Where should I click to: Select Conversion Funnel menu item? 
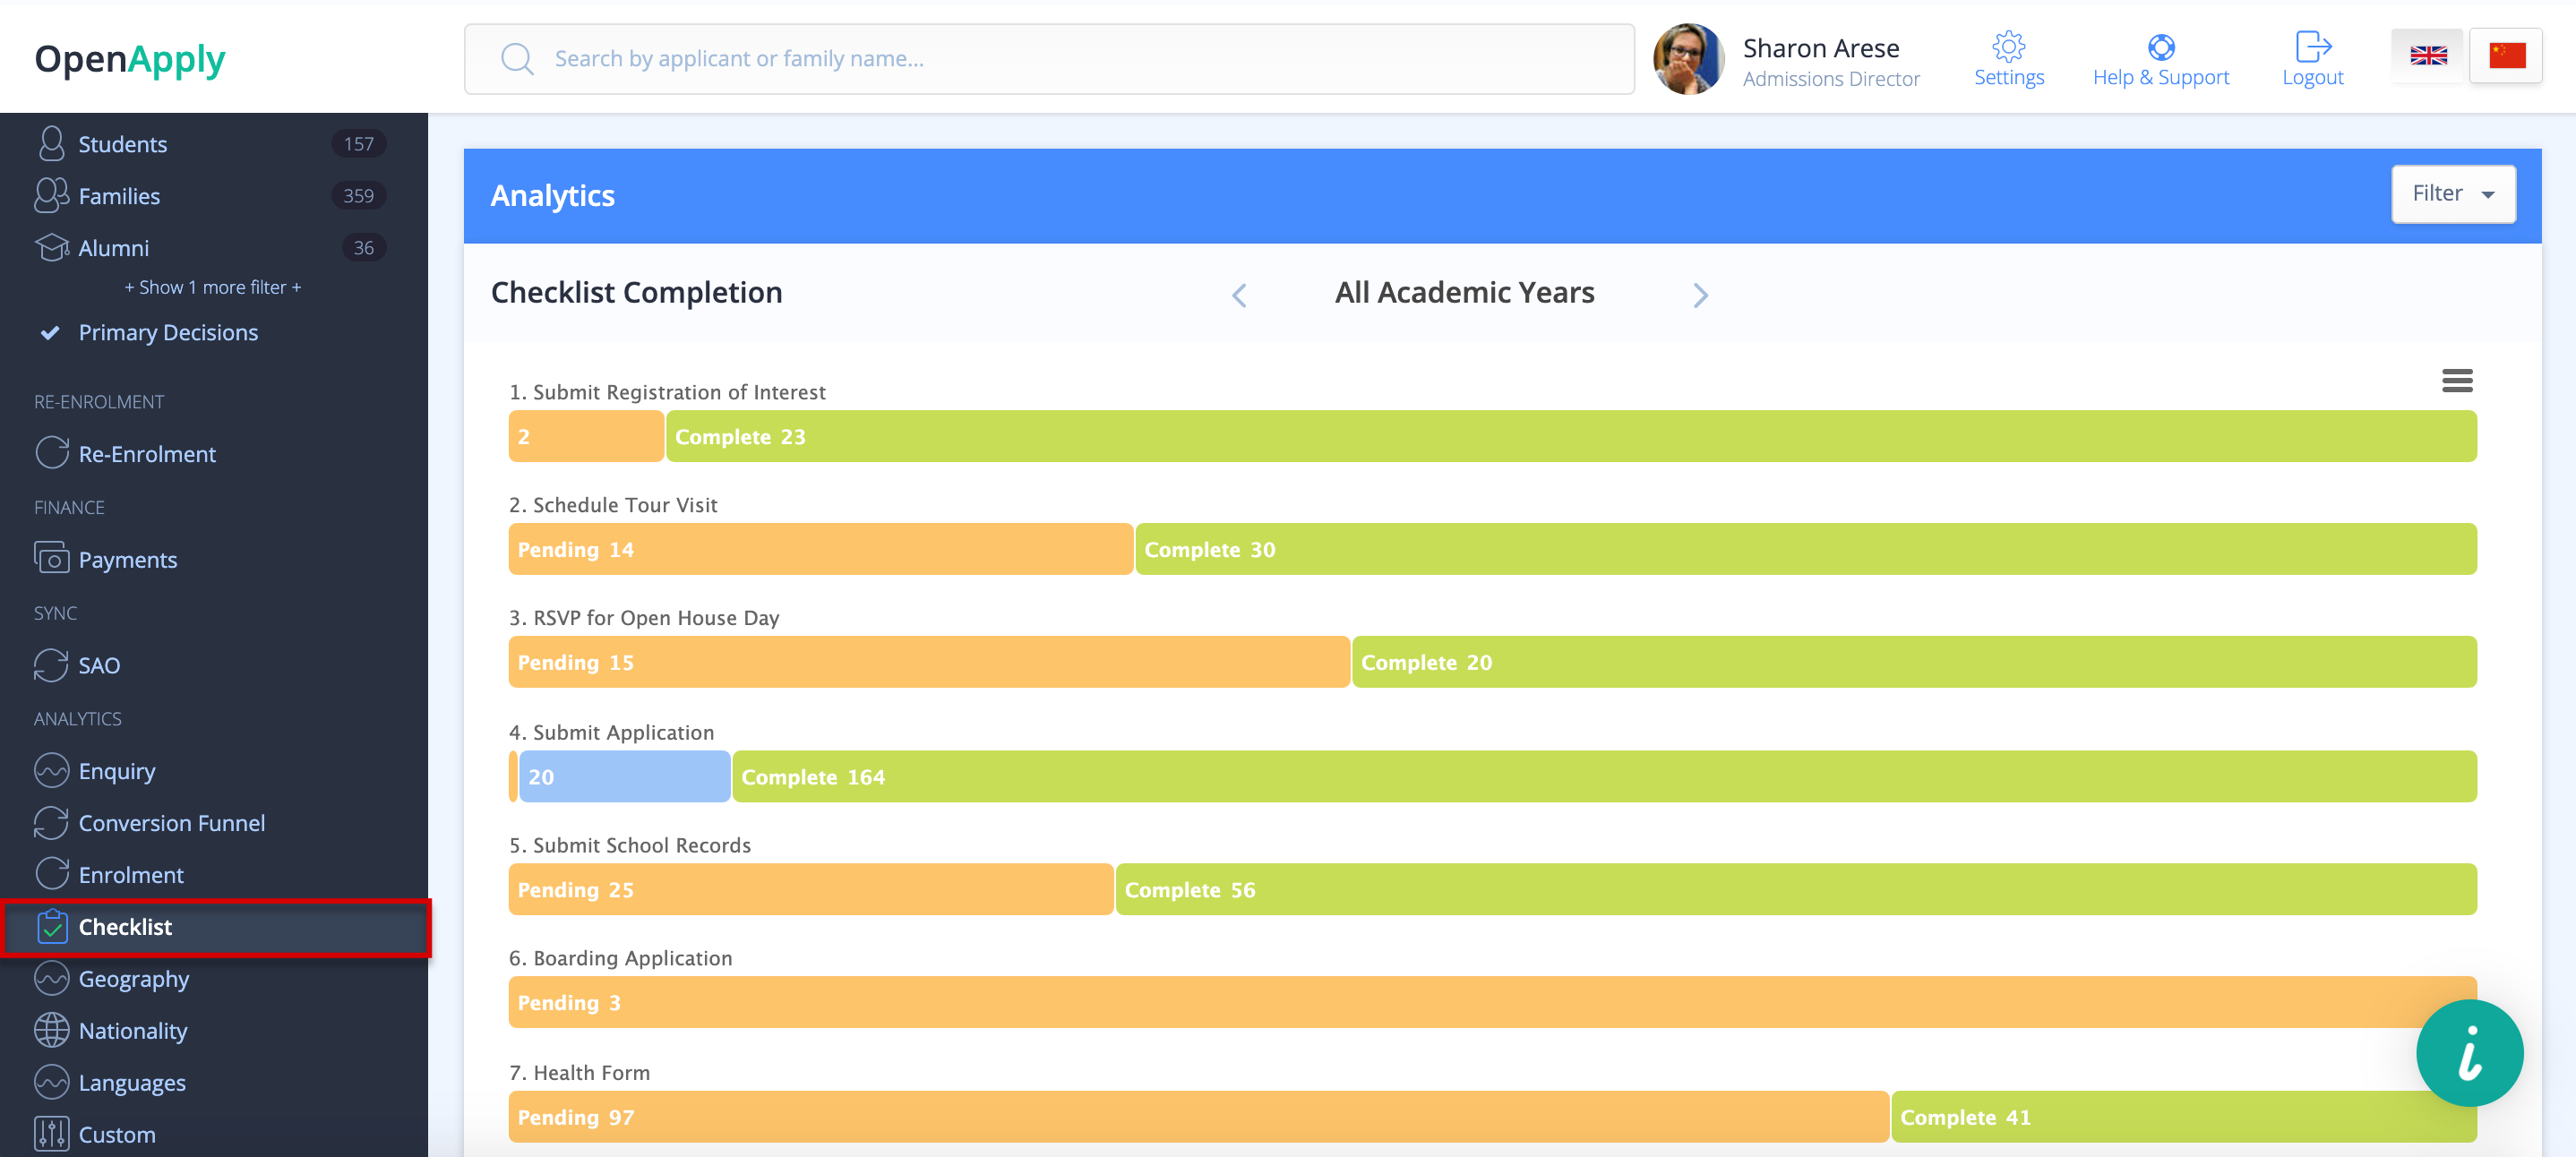(172, 823)
